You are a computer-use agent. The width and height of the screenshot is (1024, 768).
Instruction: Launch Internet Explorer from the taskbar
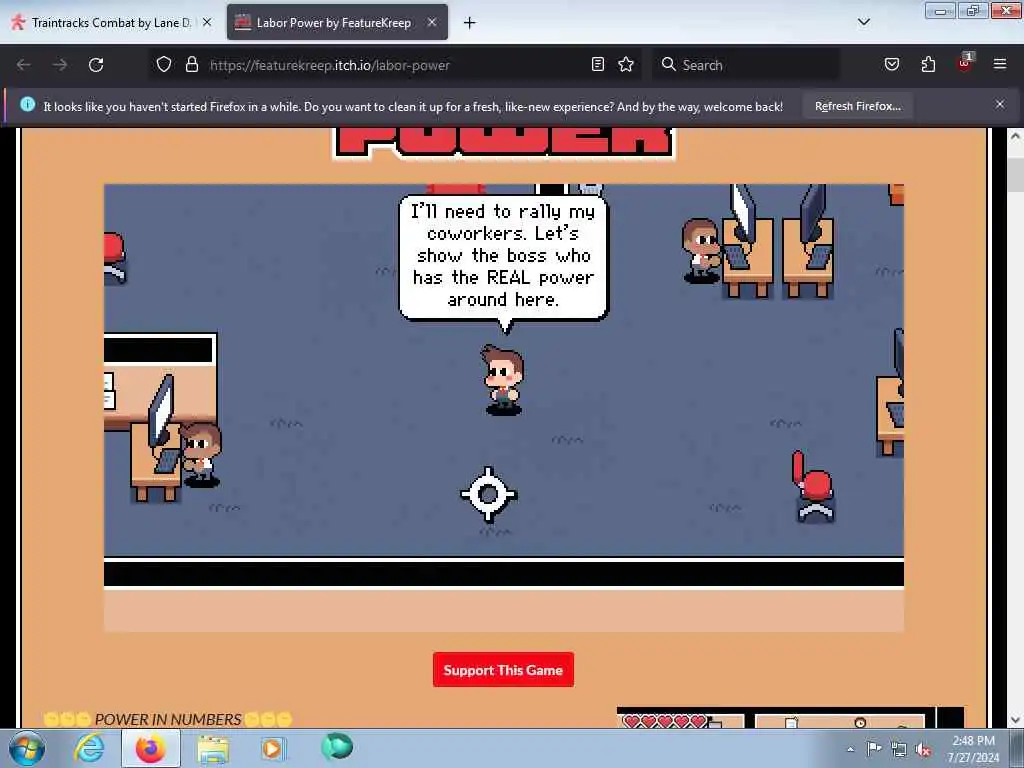tap(89, 748)
